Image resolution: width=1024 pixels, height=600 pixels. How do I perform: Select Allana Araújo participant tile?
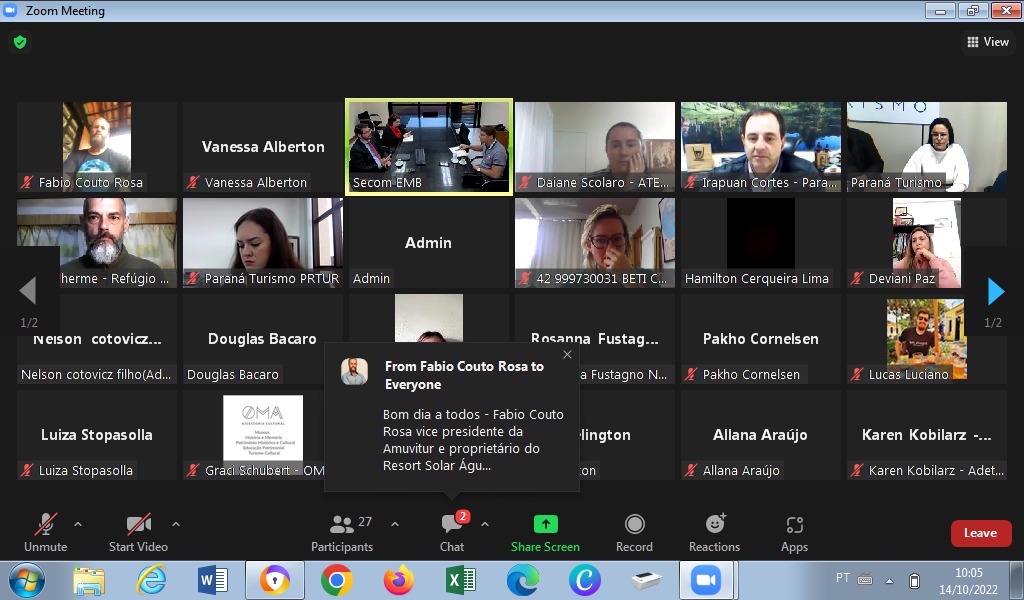point(761,435)
